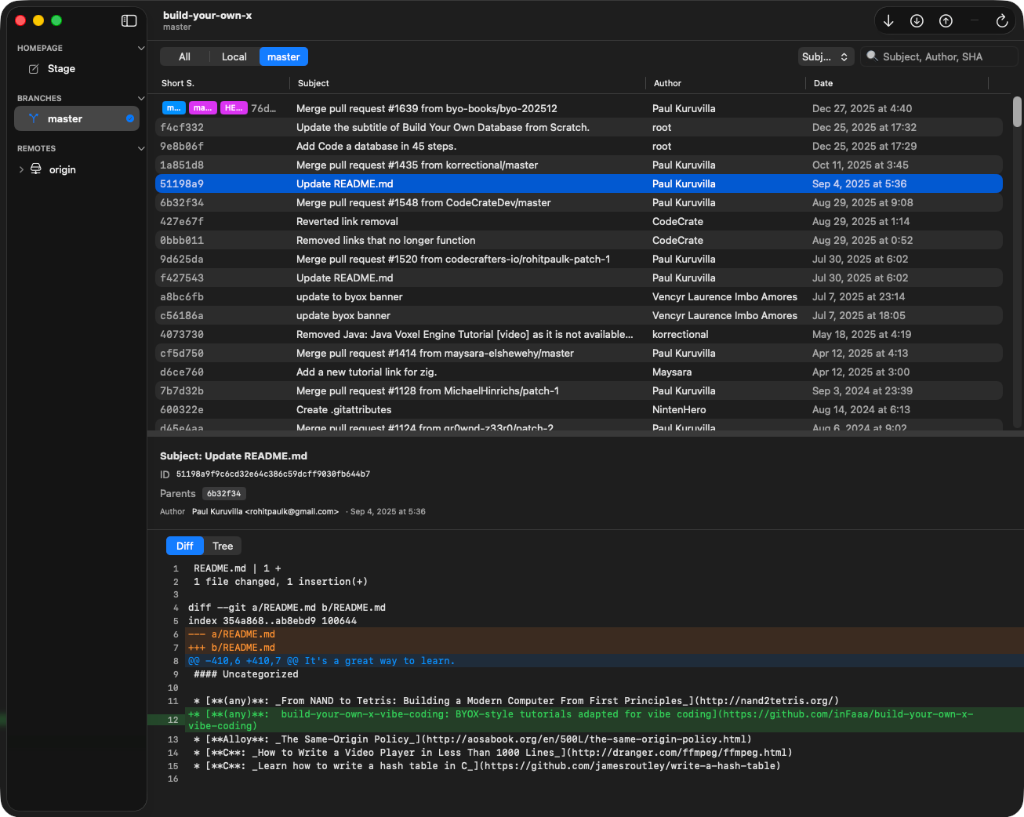Filter commits with the Local toggle

click(234, 56)
